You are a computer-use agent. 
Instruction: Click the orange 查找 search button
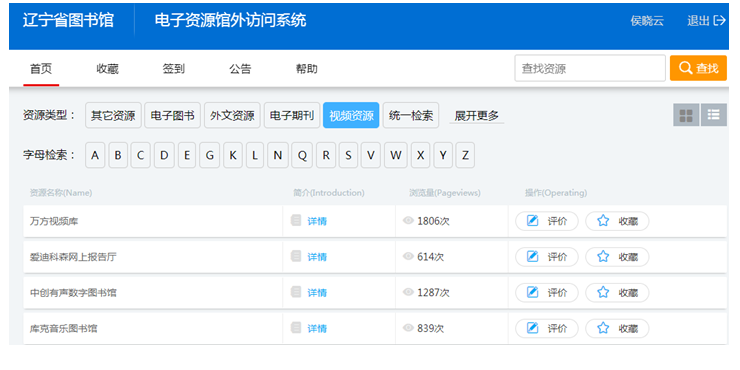point(698,68)
